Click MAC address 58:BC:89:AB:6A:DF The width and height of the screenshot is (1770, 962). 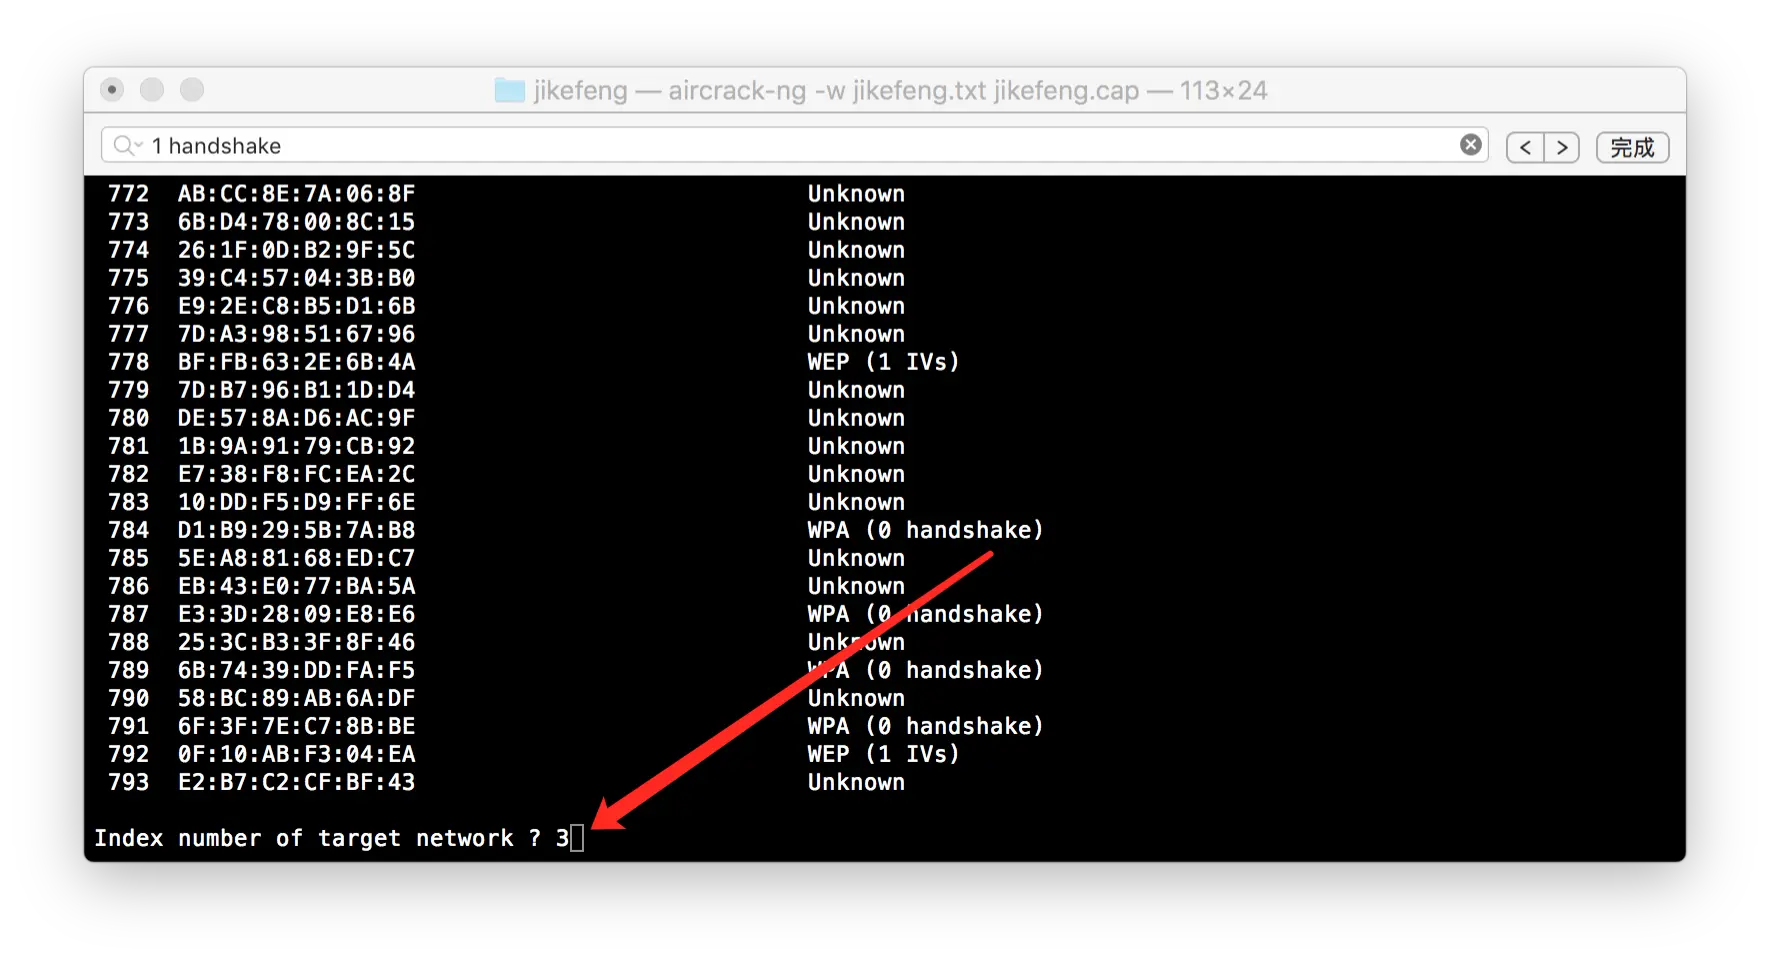coord(296,698)
